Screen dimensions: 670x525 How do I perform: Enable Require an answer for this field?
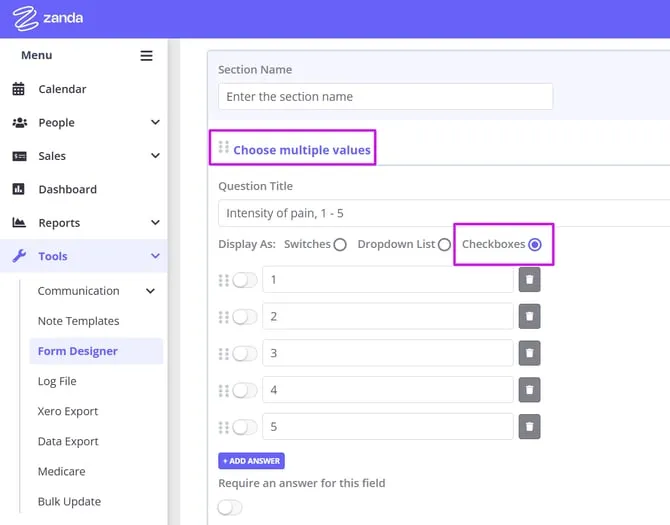[230, 507]
